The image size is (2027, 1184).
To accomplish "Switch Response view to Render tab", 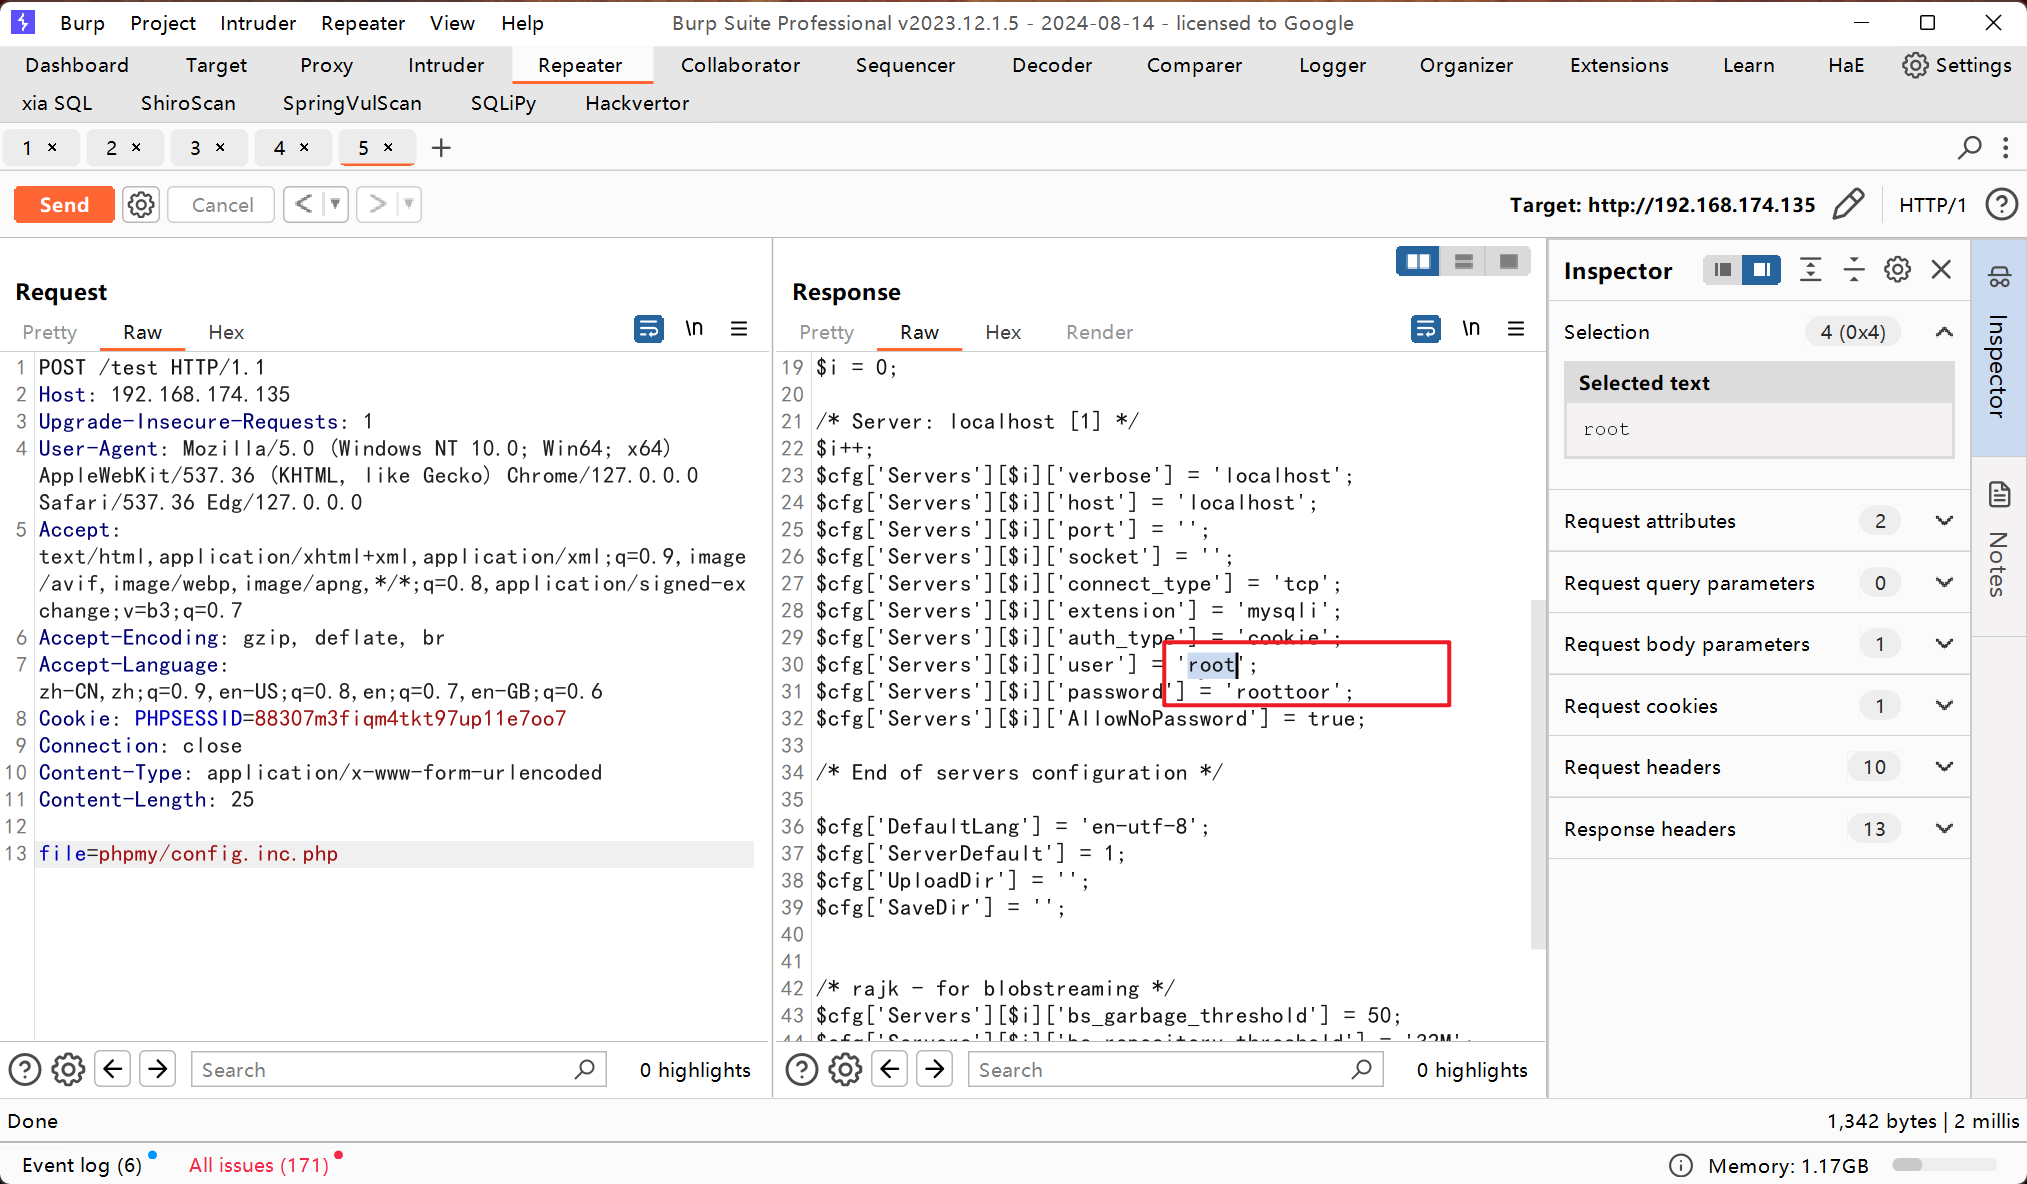I will pos(1099,332).
